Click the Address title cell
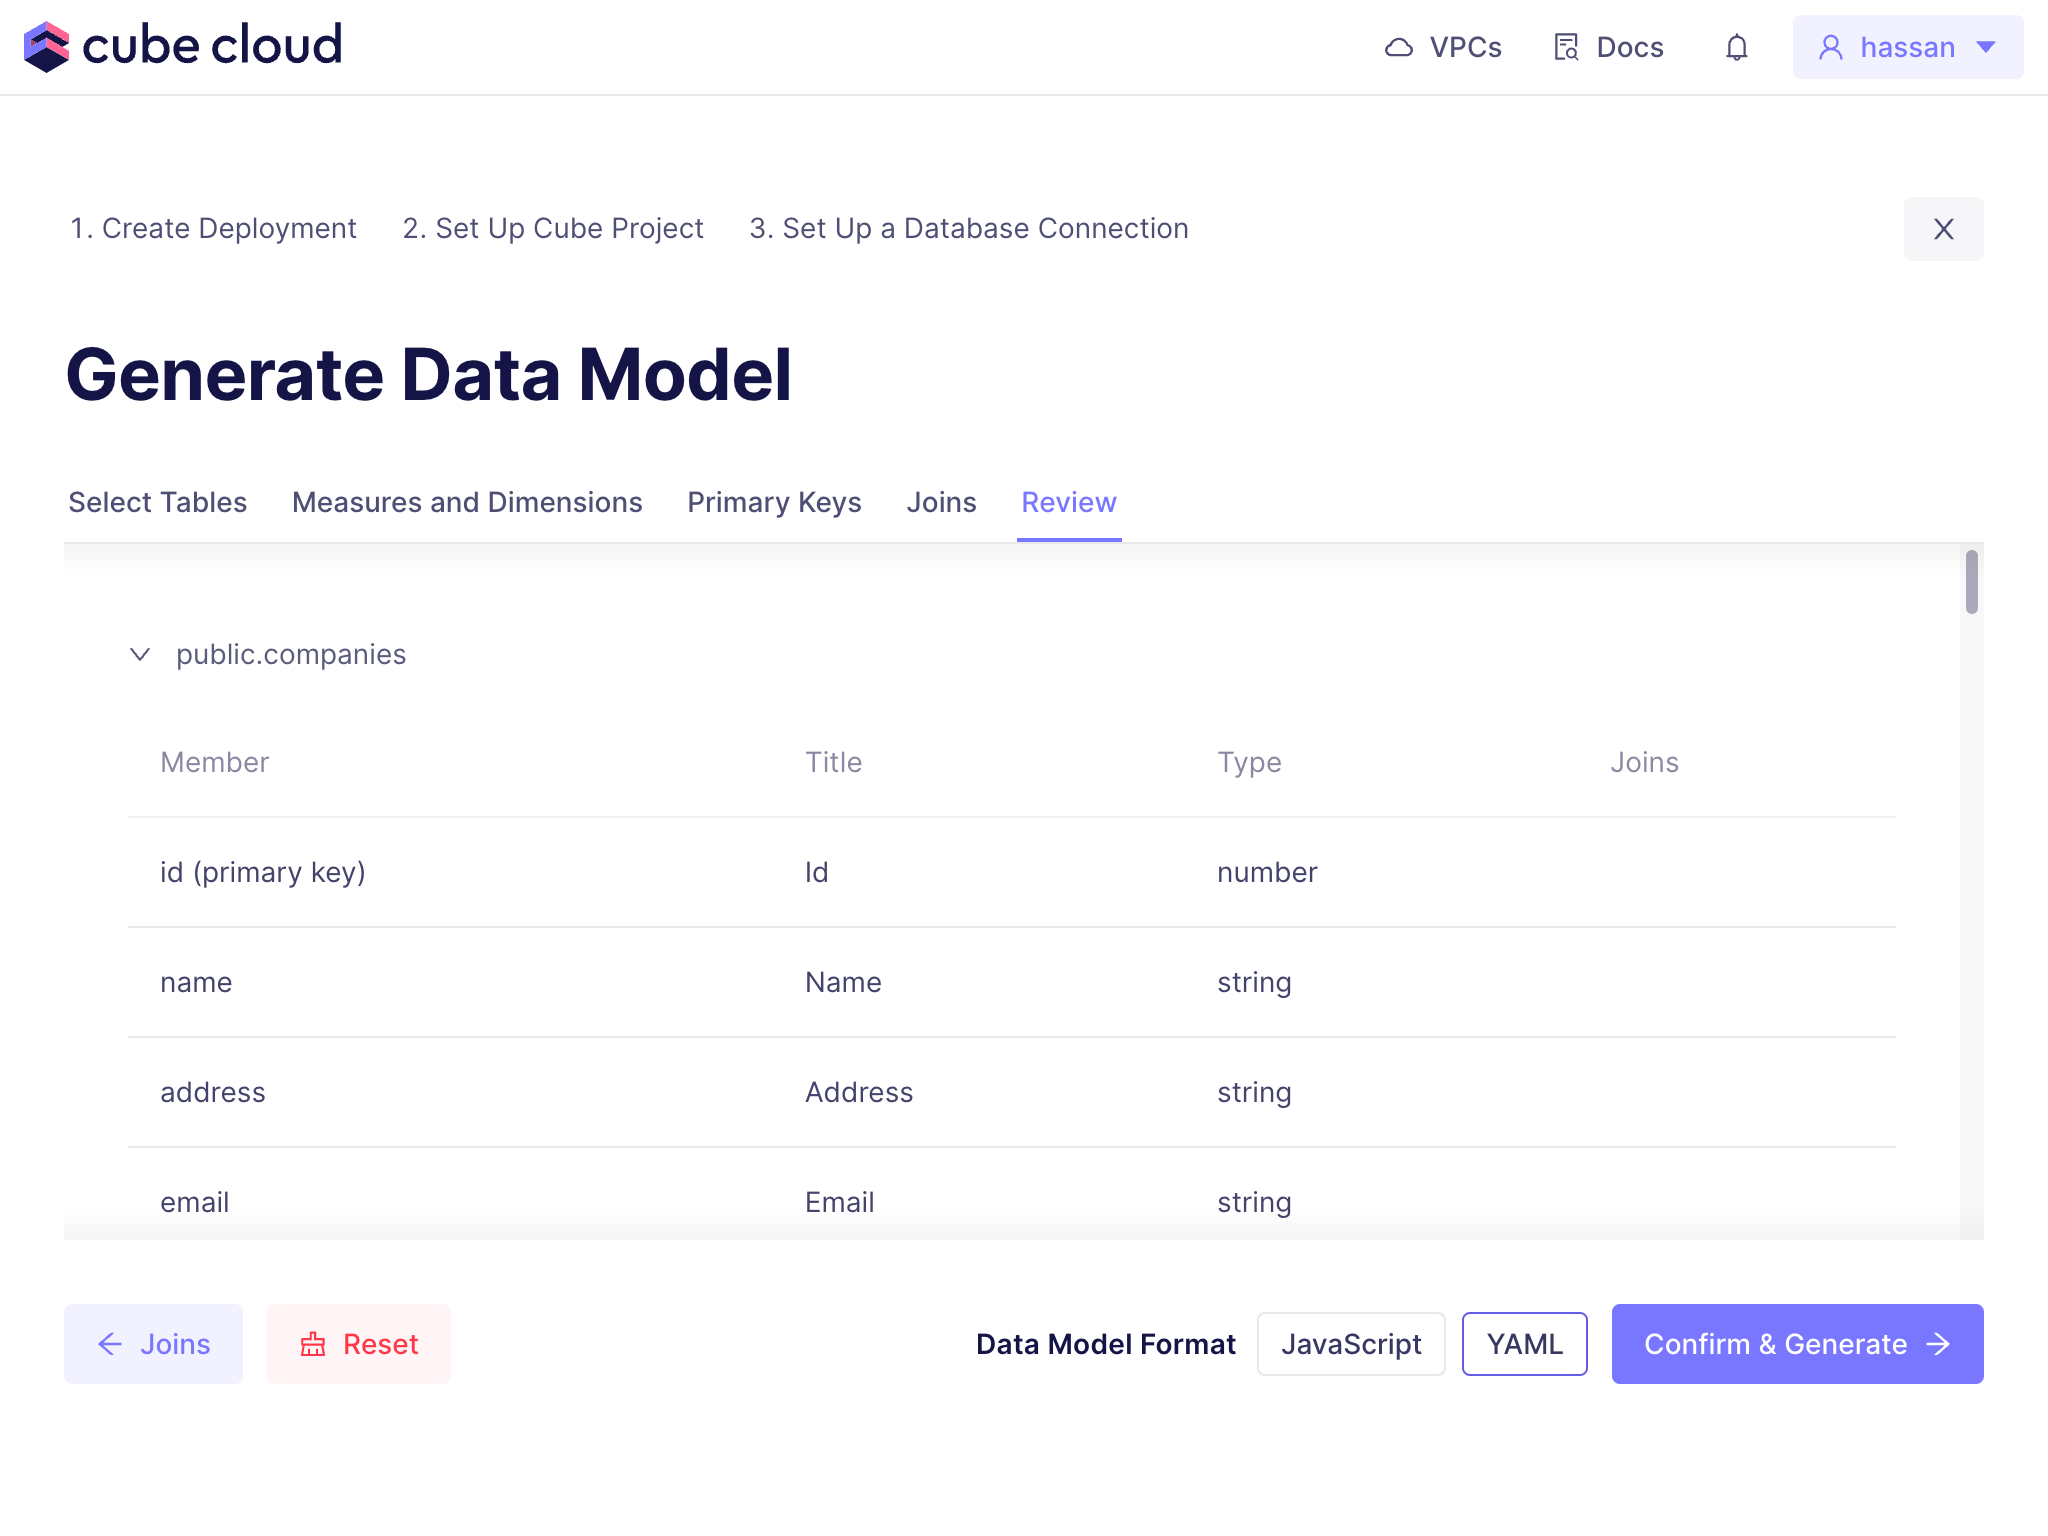 click(859, 1092)
